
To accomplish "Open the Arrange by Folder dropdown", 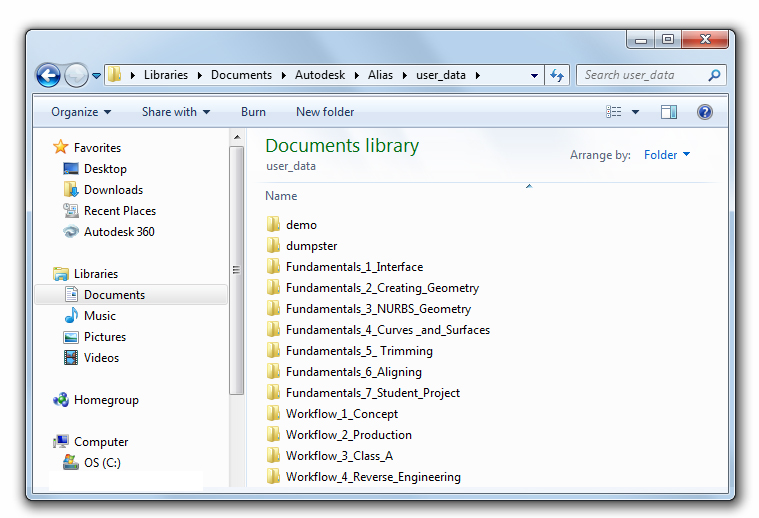I will [666, 155].
